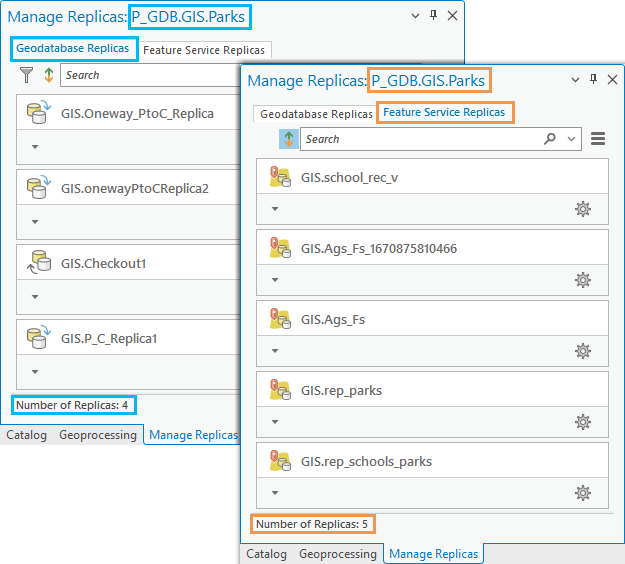The height and width of the screenshot is (564, 625).
Task: Click the search magnifier icon in front pane
Action: [x=550, y=139]
